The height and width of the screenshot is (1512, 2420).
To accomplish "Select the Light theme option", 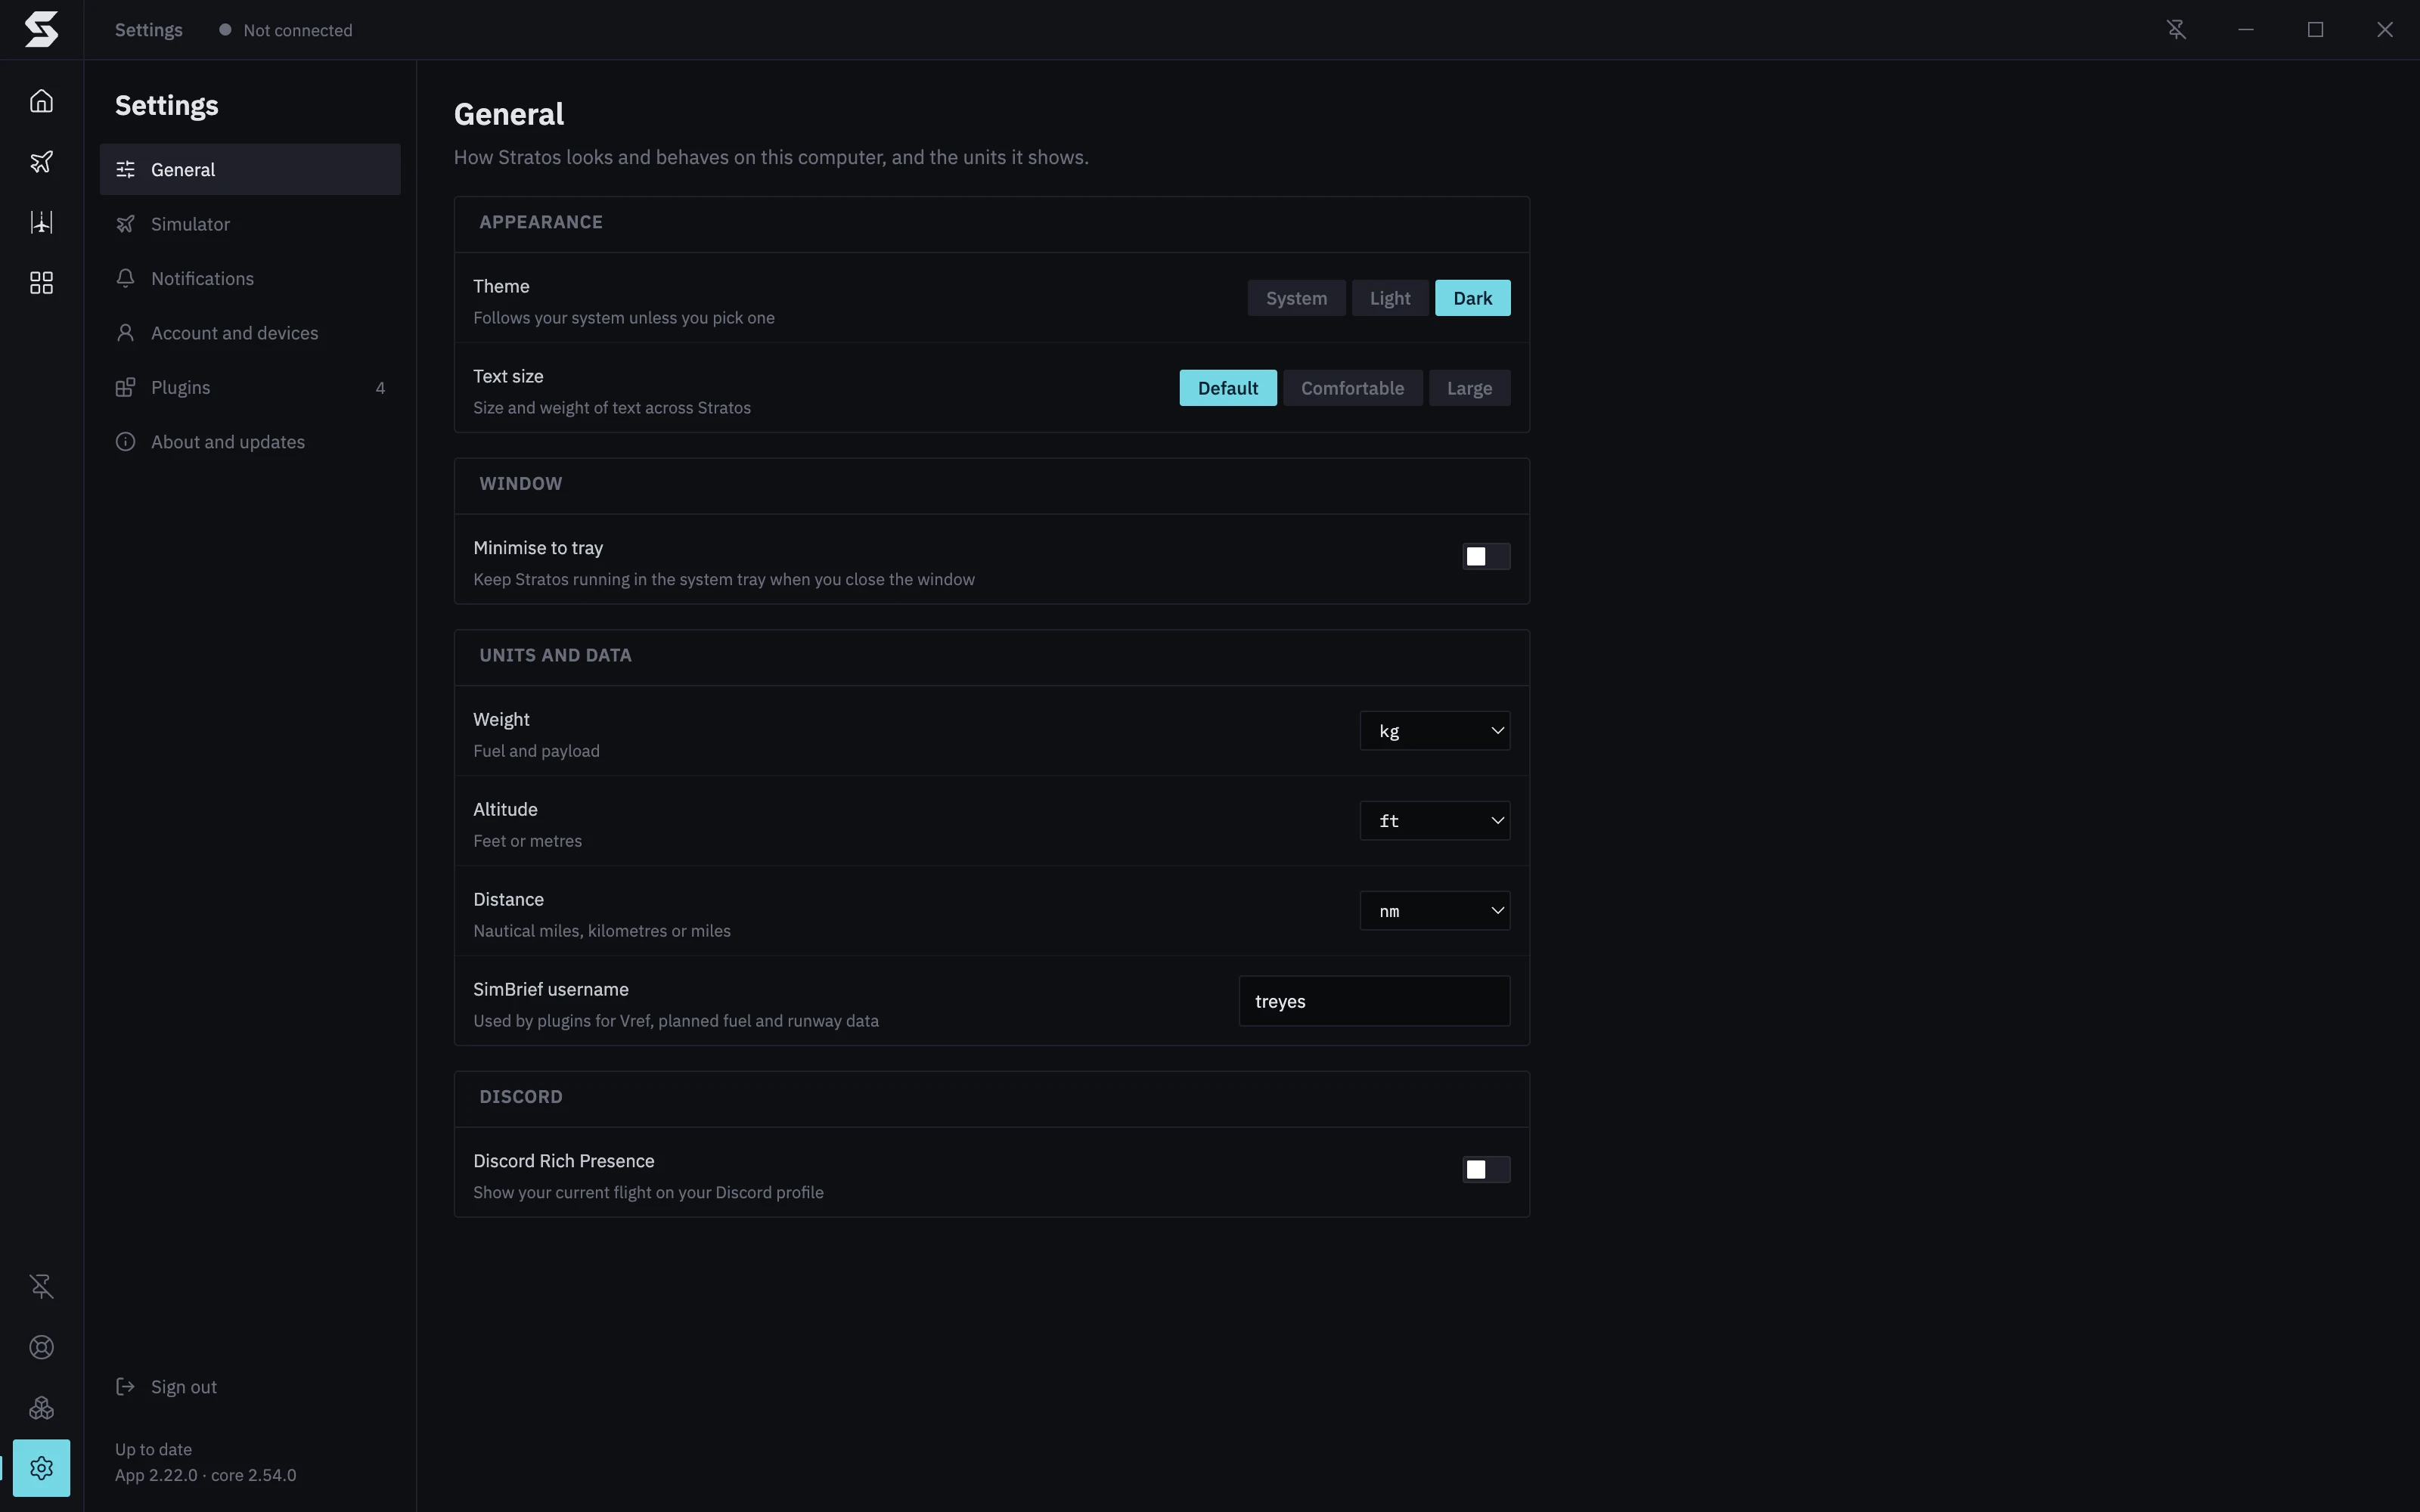I will 1390,298.
